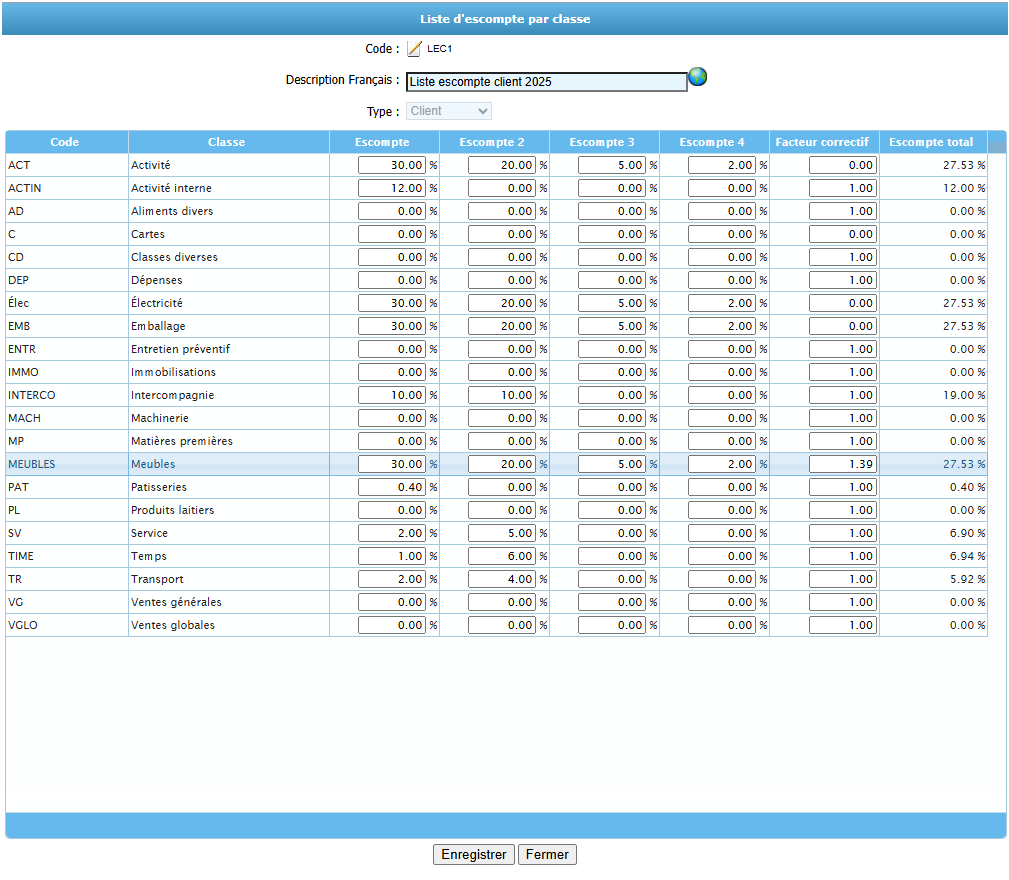
Task: Click the Escompte 3 column header
Action: [604, 142]
